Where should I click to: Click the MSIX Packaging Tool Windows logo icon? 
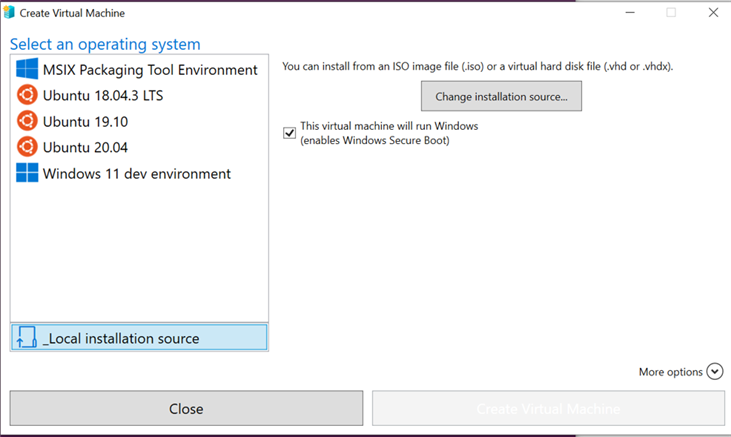coord(27,69)
